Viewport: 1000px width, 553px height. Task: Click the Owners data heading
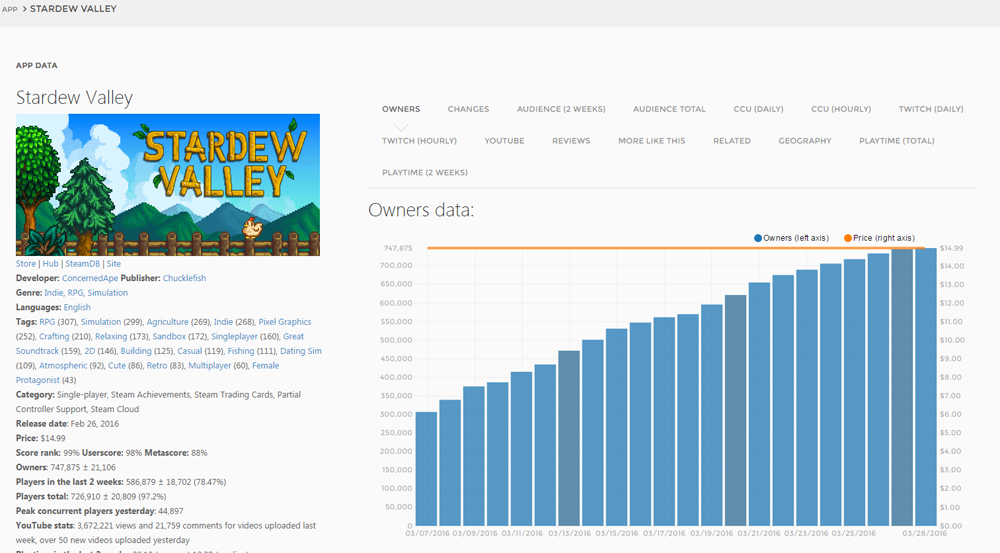pos(421,210)
